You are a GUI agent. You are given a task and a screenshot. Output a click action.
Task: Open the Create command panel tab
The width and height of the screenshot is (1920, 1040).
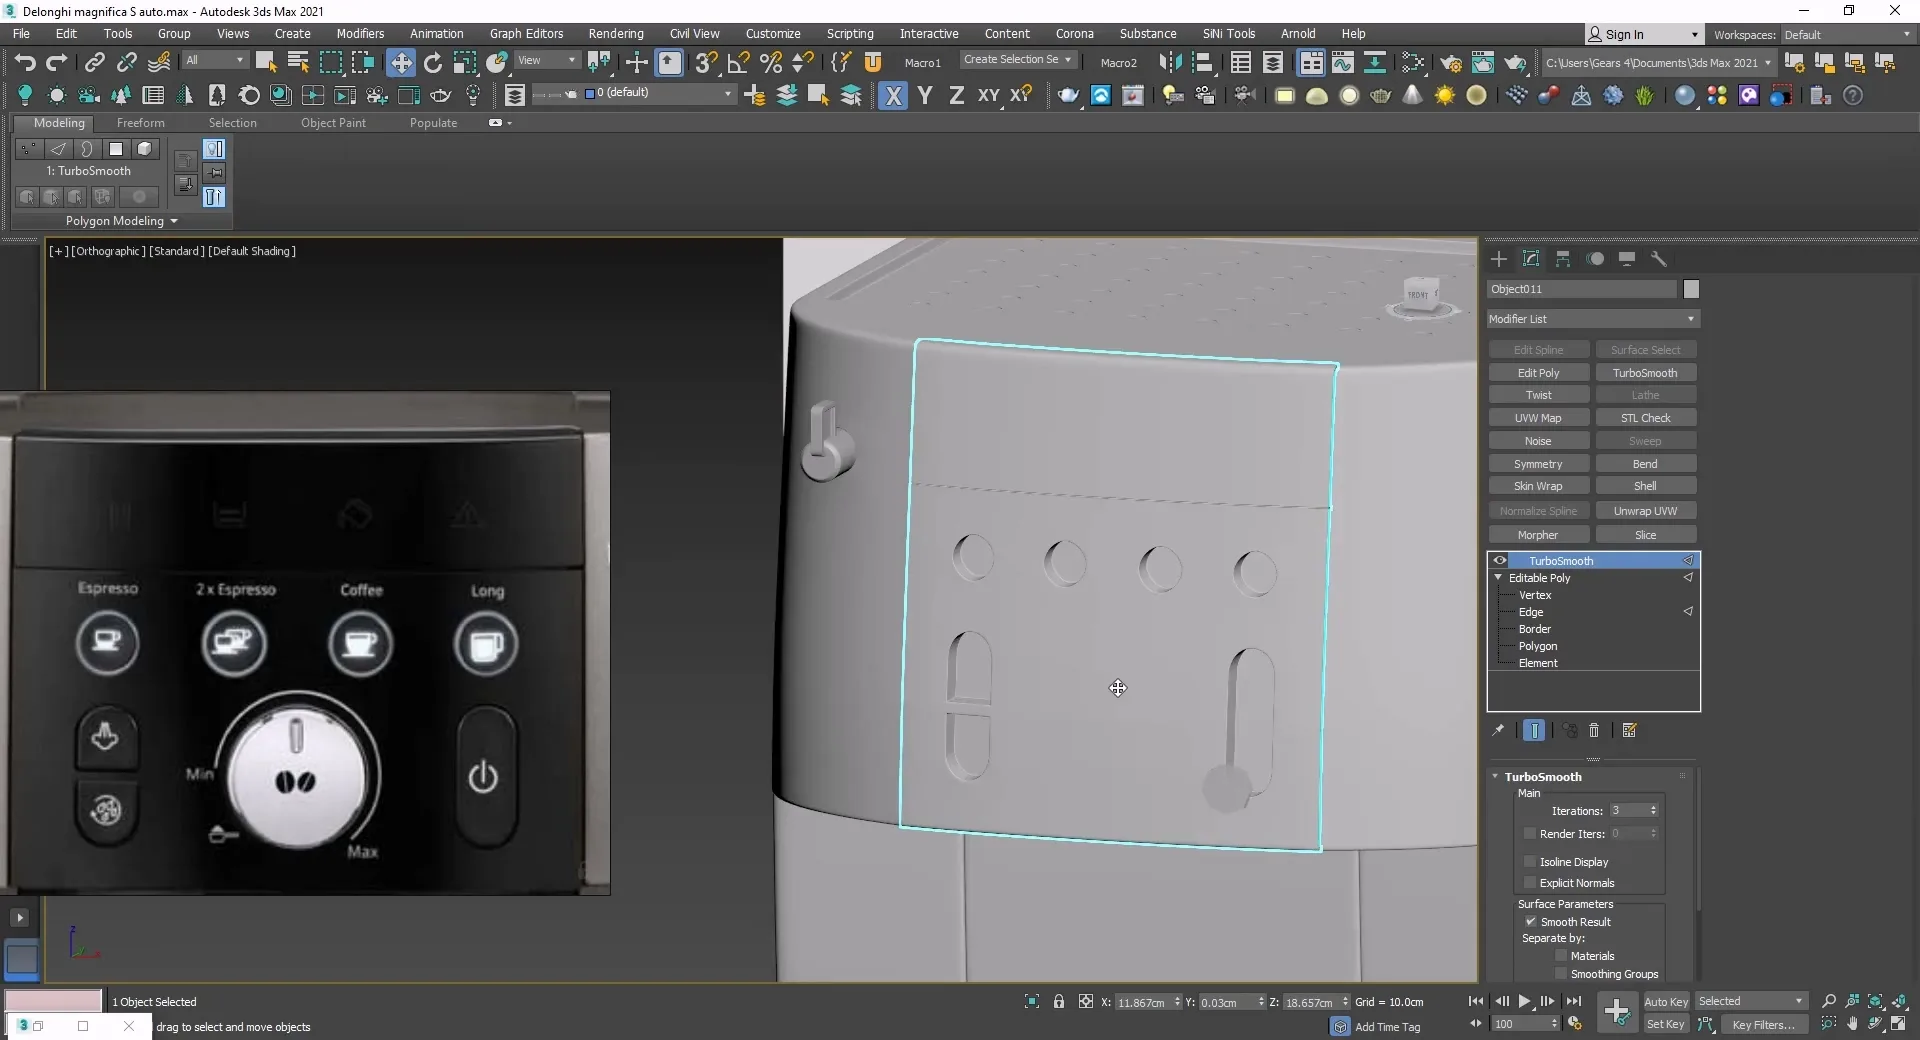click(x=1498, y=259)
